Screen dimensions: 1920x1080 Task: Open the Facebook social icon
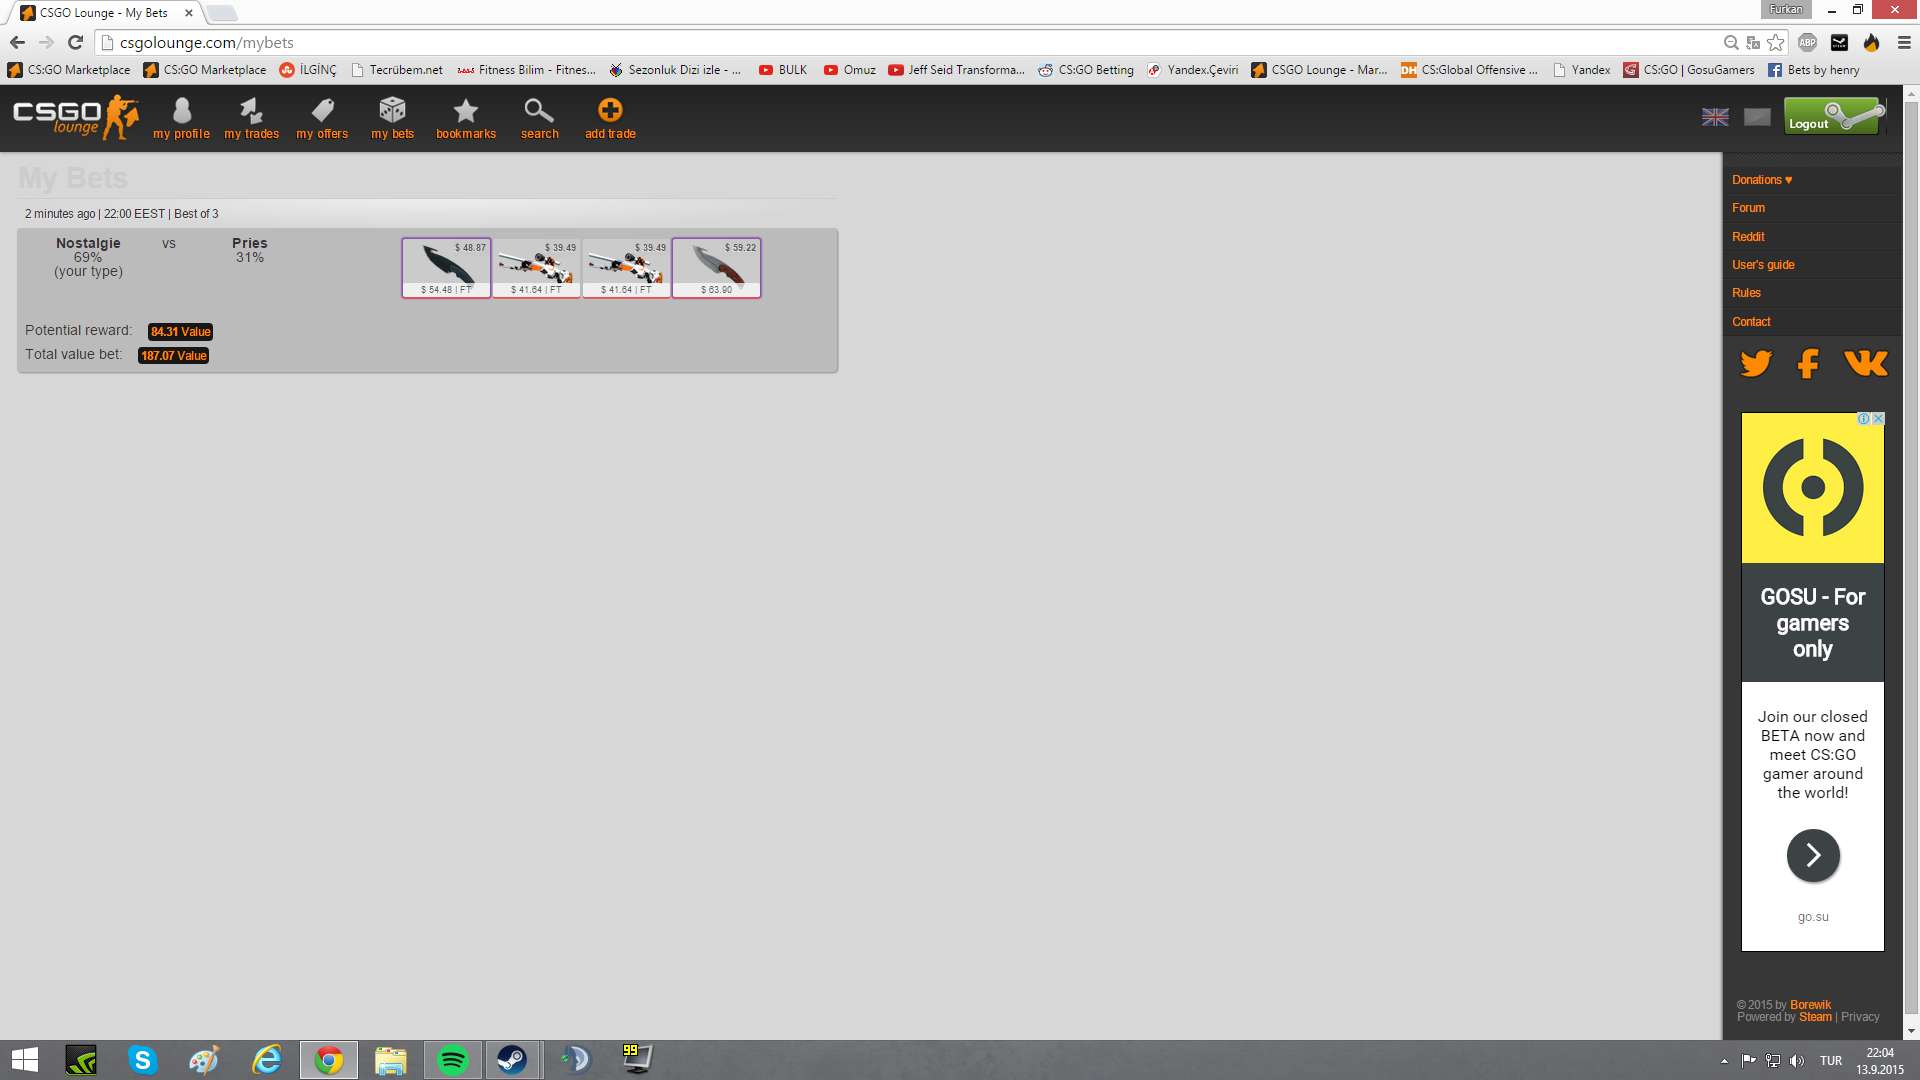tap(1808, 362)
